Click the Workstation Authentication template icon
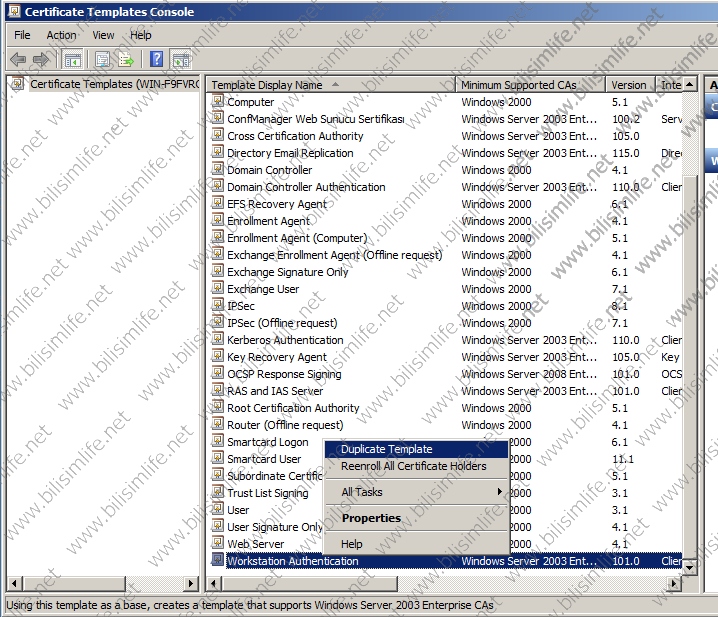Viewport: 718px width, 617px height. tap(218, 559)
